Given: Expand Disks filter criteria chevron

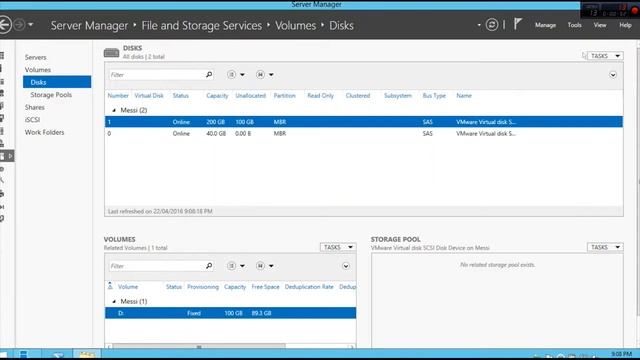Looking at the screenshot, I should [613, 75].
